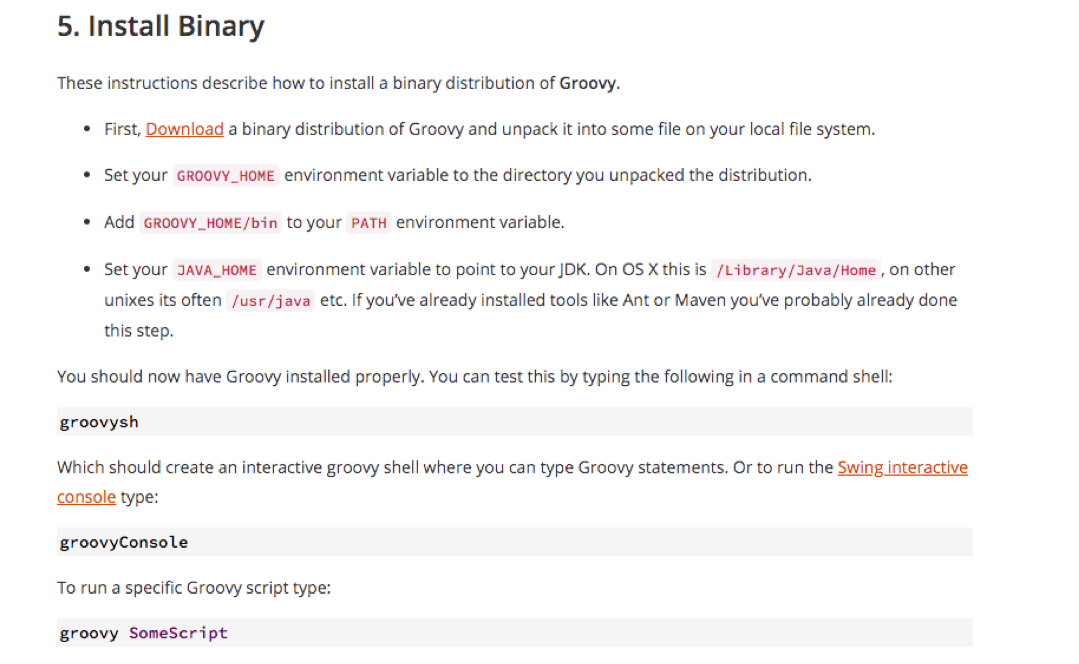Viewport: 1079px width, 664px height.
Task: Click 'These instructions describe' intro sentence
Action: (x=339, y=83)
